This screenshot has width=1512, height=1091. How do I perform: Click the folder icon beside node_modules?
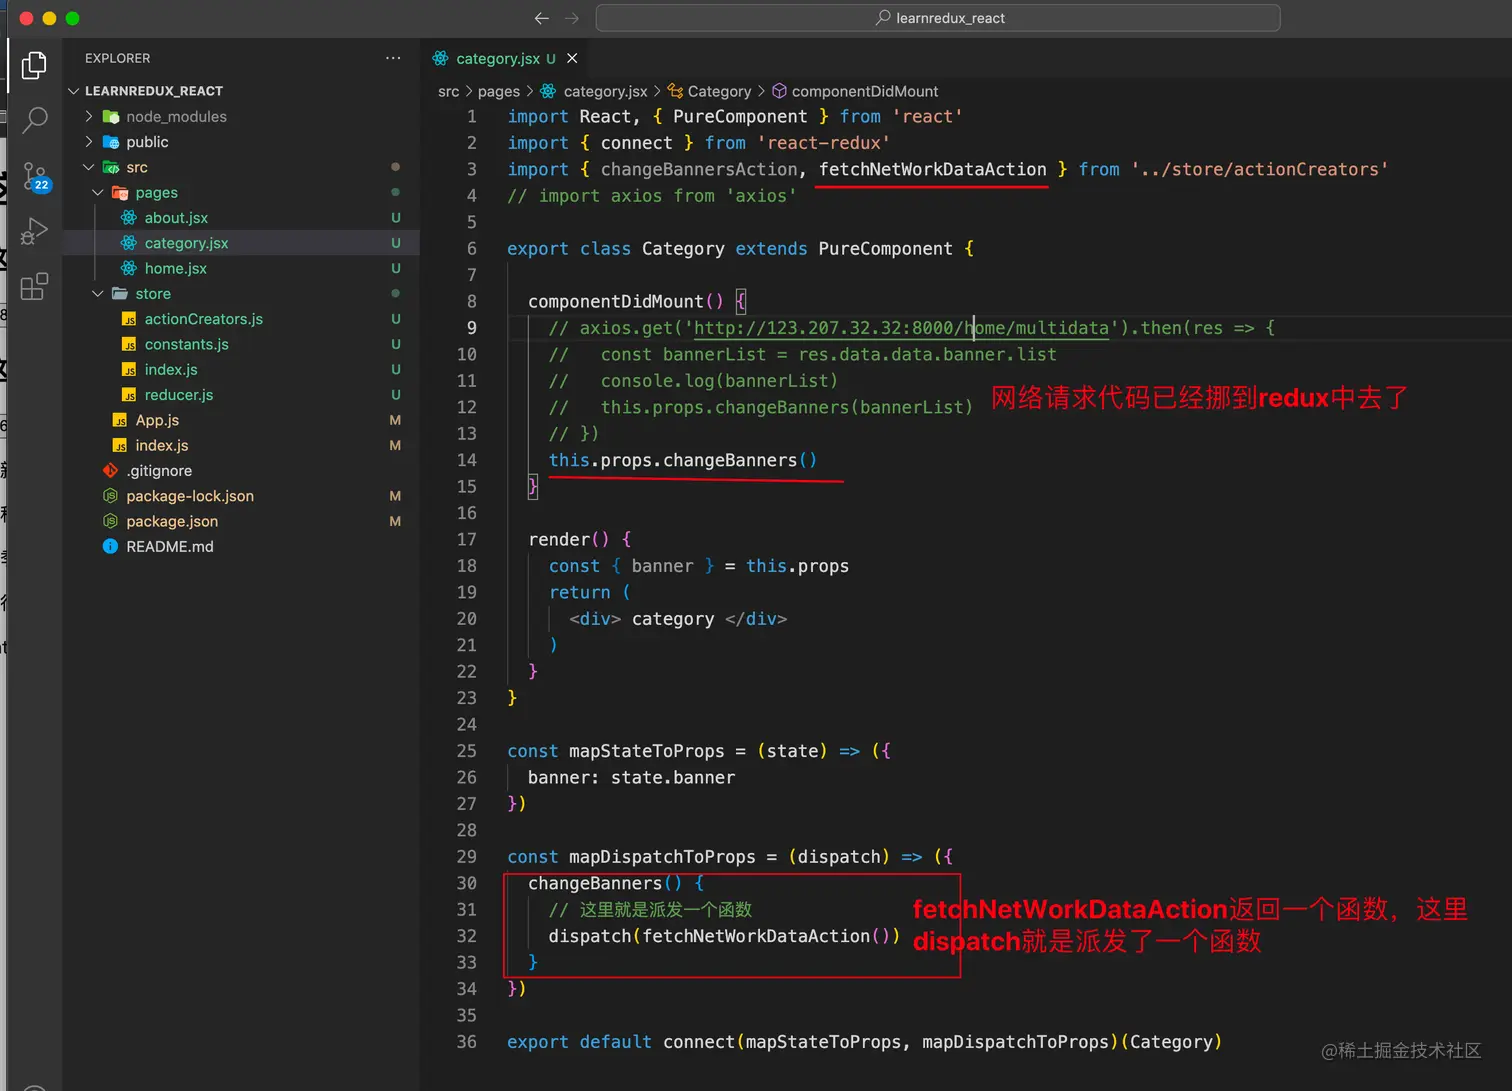point(111,117)
